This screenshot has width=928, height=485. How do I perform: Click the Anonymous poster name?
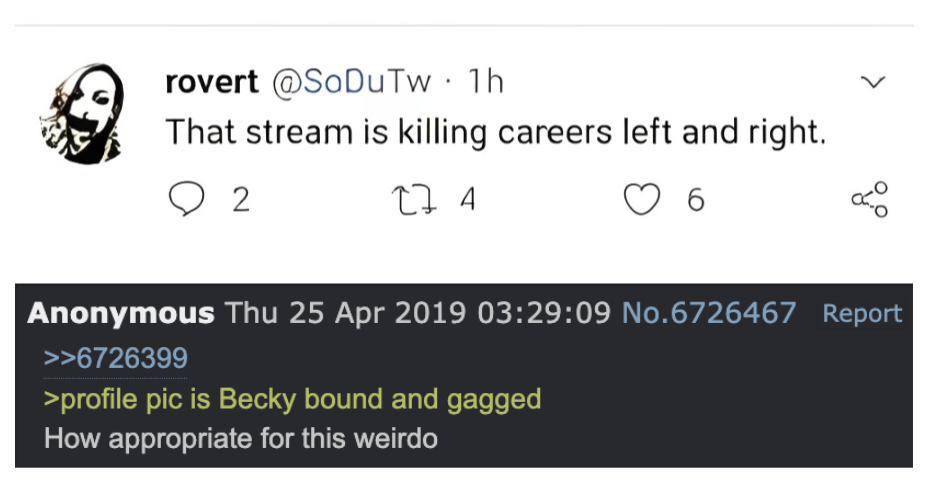(x=121, y=313)
